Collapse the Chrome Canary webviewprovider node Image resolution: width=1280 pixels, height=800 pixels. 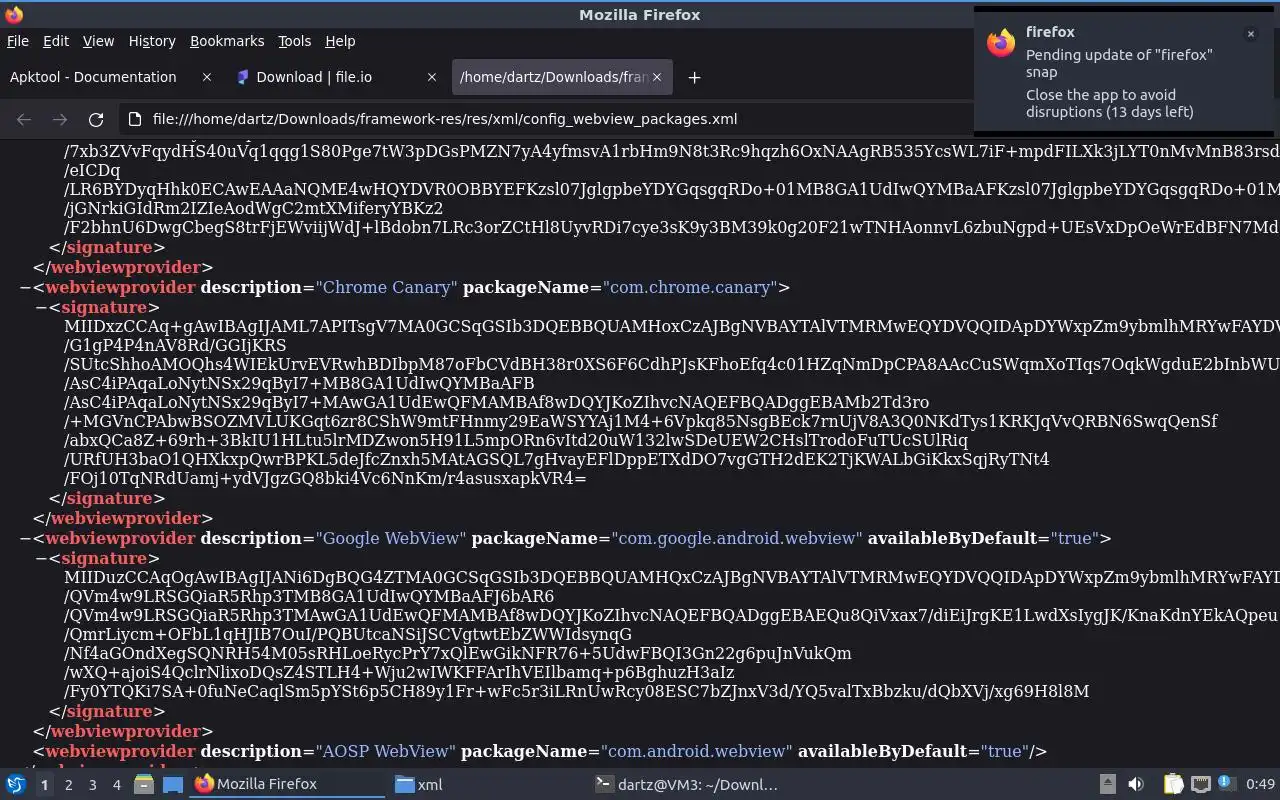pyautogui.click(x=25, y=287)
